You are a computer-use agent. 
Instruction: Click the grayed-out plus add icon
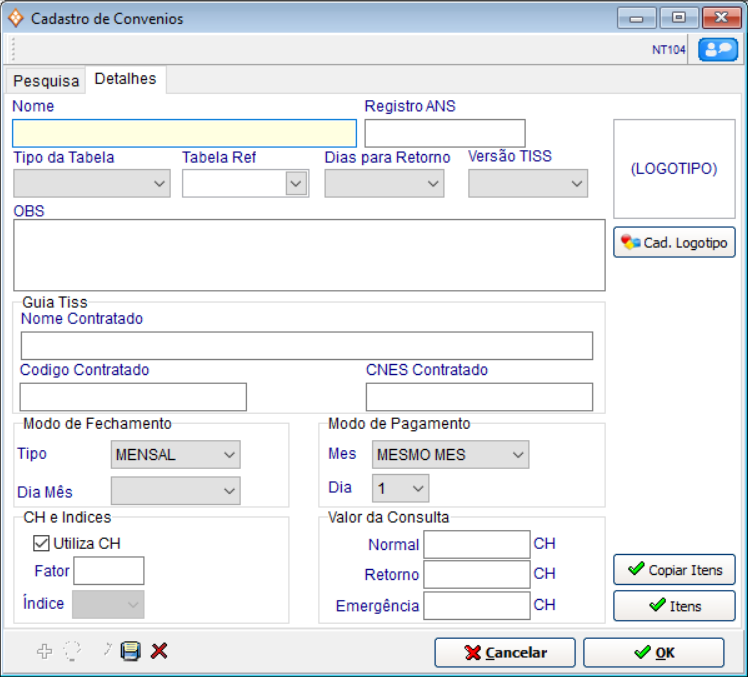tap(44, 651)
